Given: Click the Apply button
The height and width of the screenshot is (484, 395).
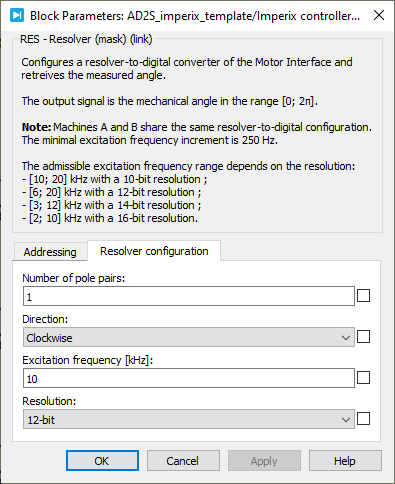Looking at the screenshot, I should (x=264, y=461).
